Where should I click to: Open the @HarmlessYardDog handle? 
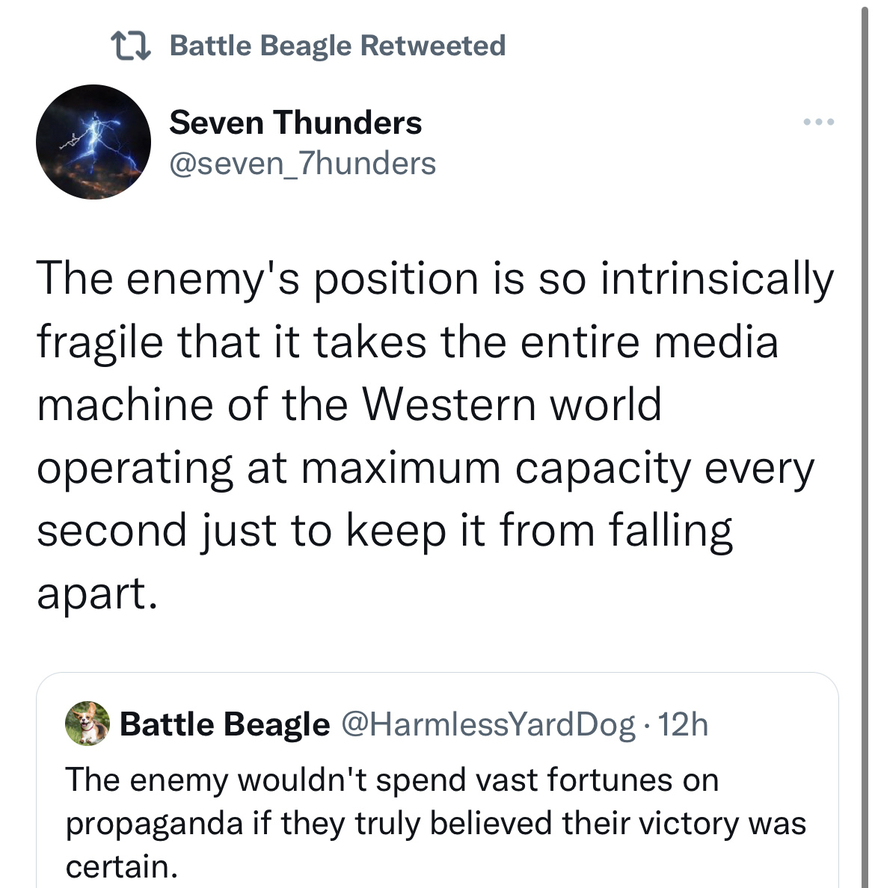(488, 724)
